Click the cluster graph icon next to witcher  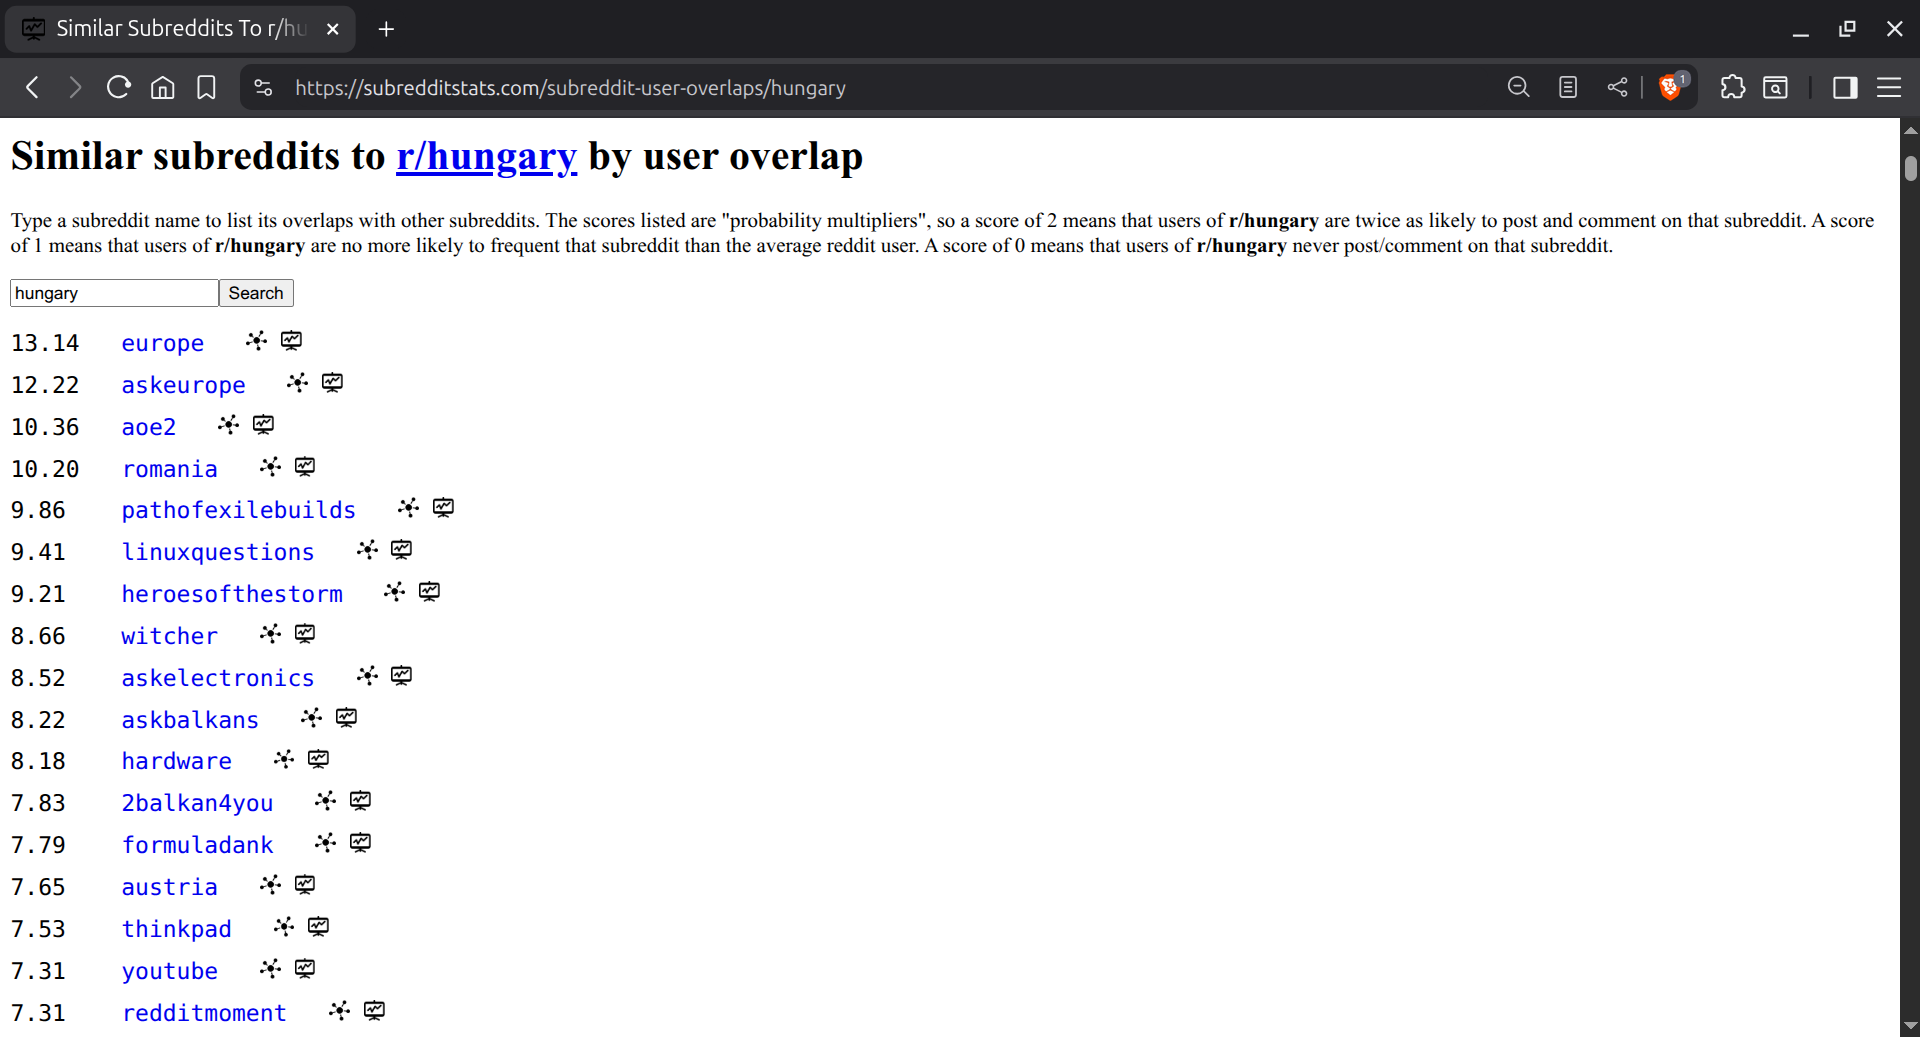(x=271, y=634)
